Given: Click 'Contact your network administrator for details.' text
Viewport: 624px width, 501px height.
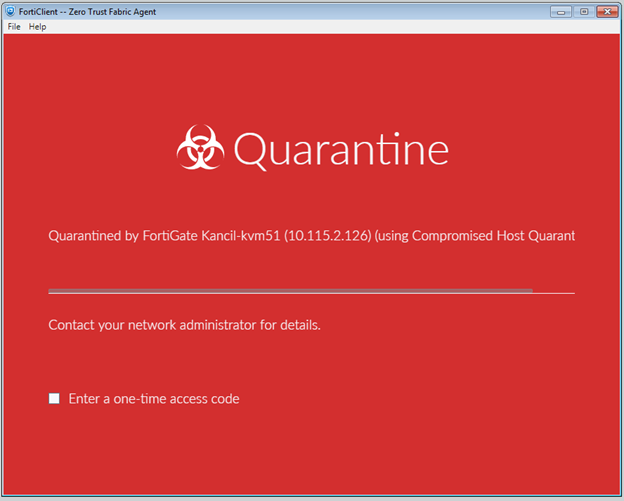Looking at the screenshot, I should tap(184, 325).
